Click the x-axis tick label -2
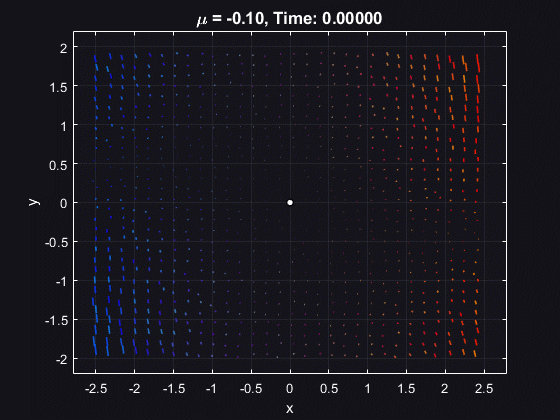 tap(135, 389)
